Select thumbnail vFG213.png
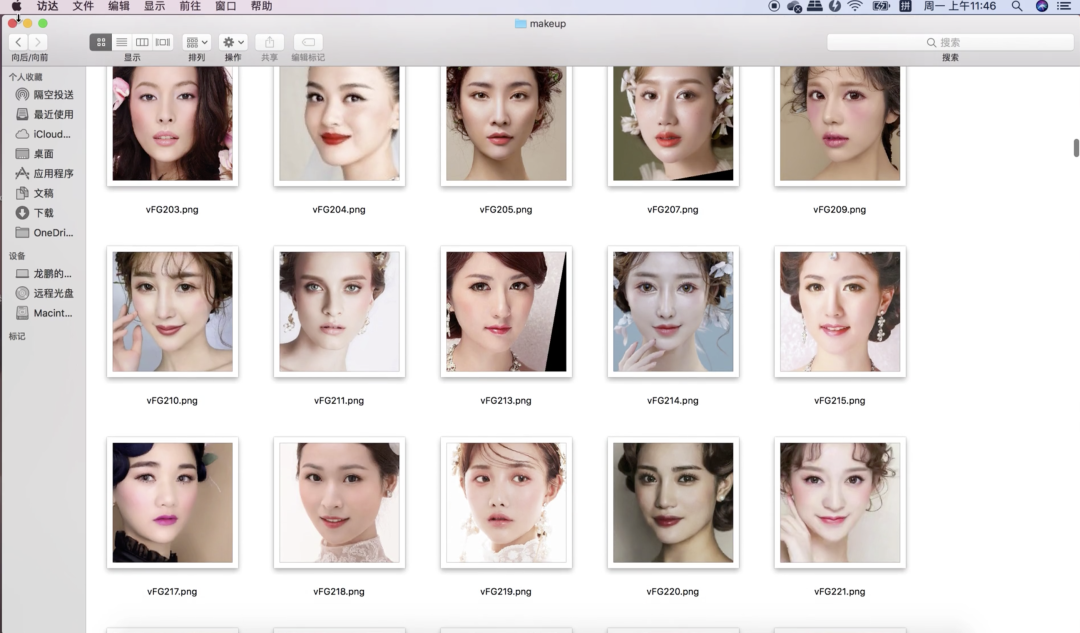 [x=506, y=311]
